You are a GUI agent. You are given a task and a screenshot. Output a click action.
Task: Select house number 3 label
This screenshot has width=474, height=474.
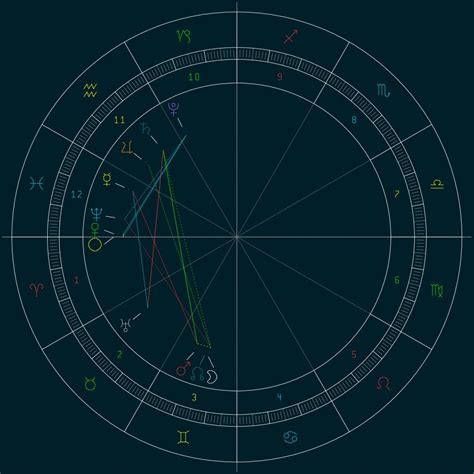tap(194, 397)
